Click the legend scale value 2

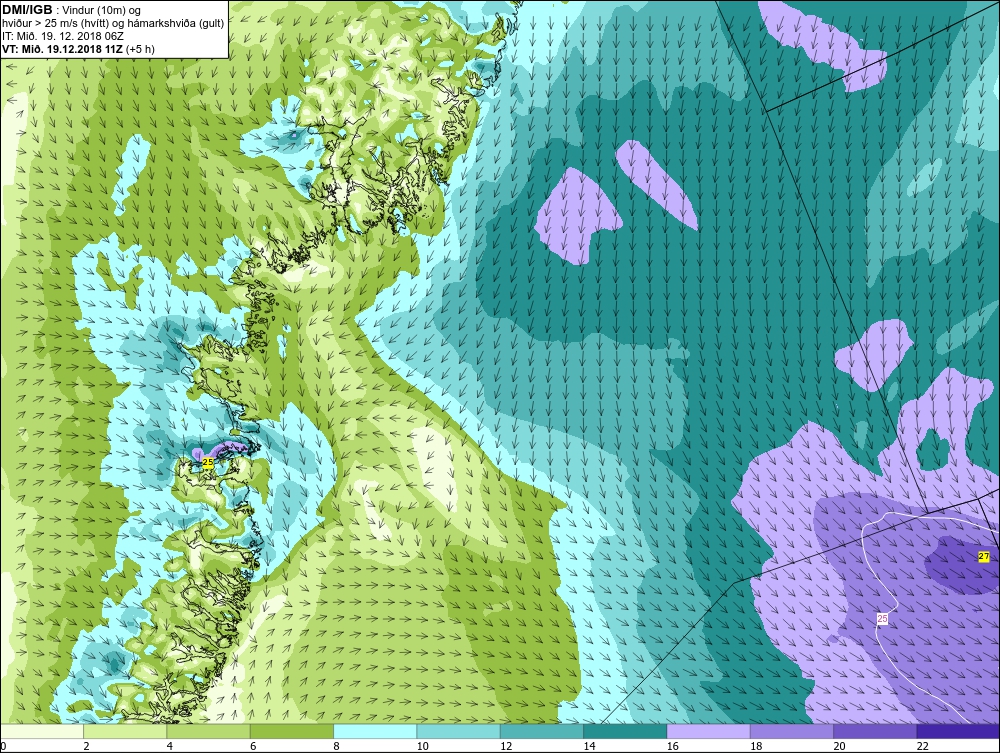click(86, 747)
